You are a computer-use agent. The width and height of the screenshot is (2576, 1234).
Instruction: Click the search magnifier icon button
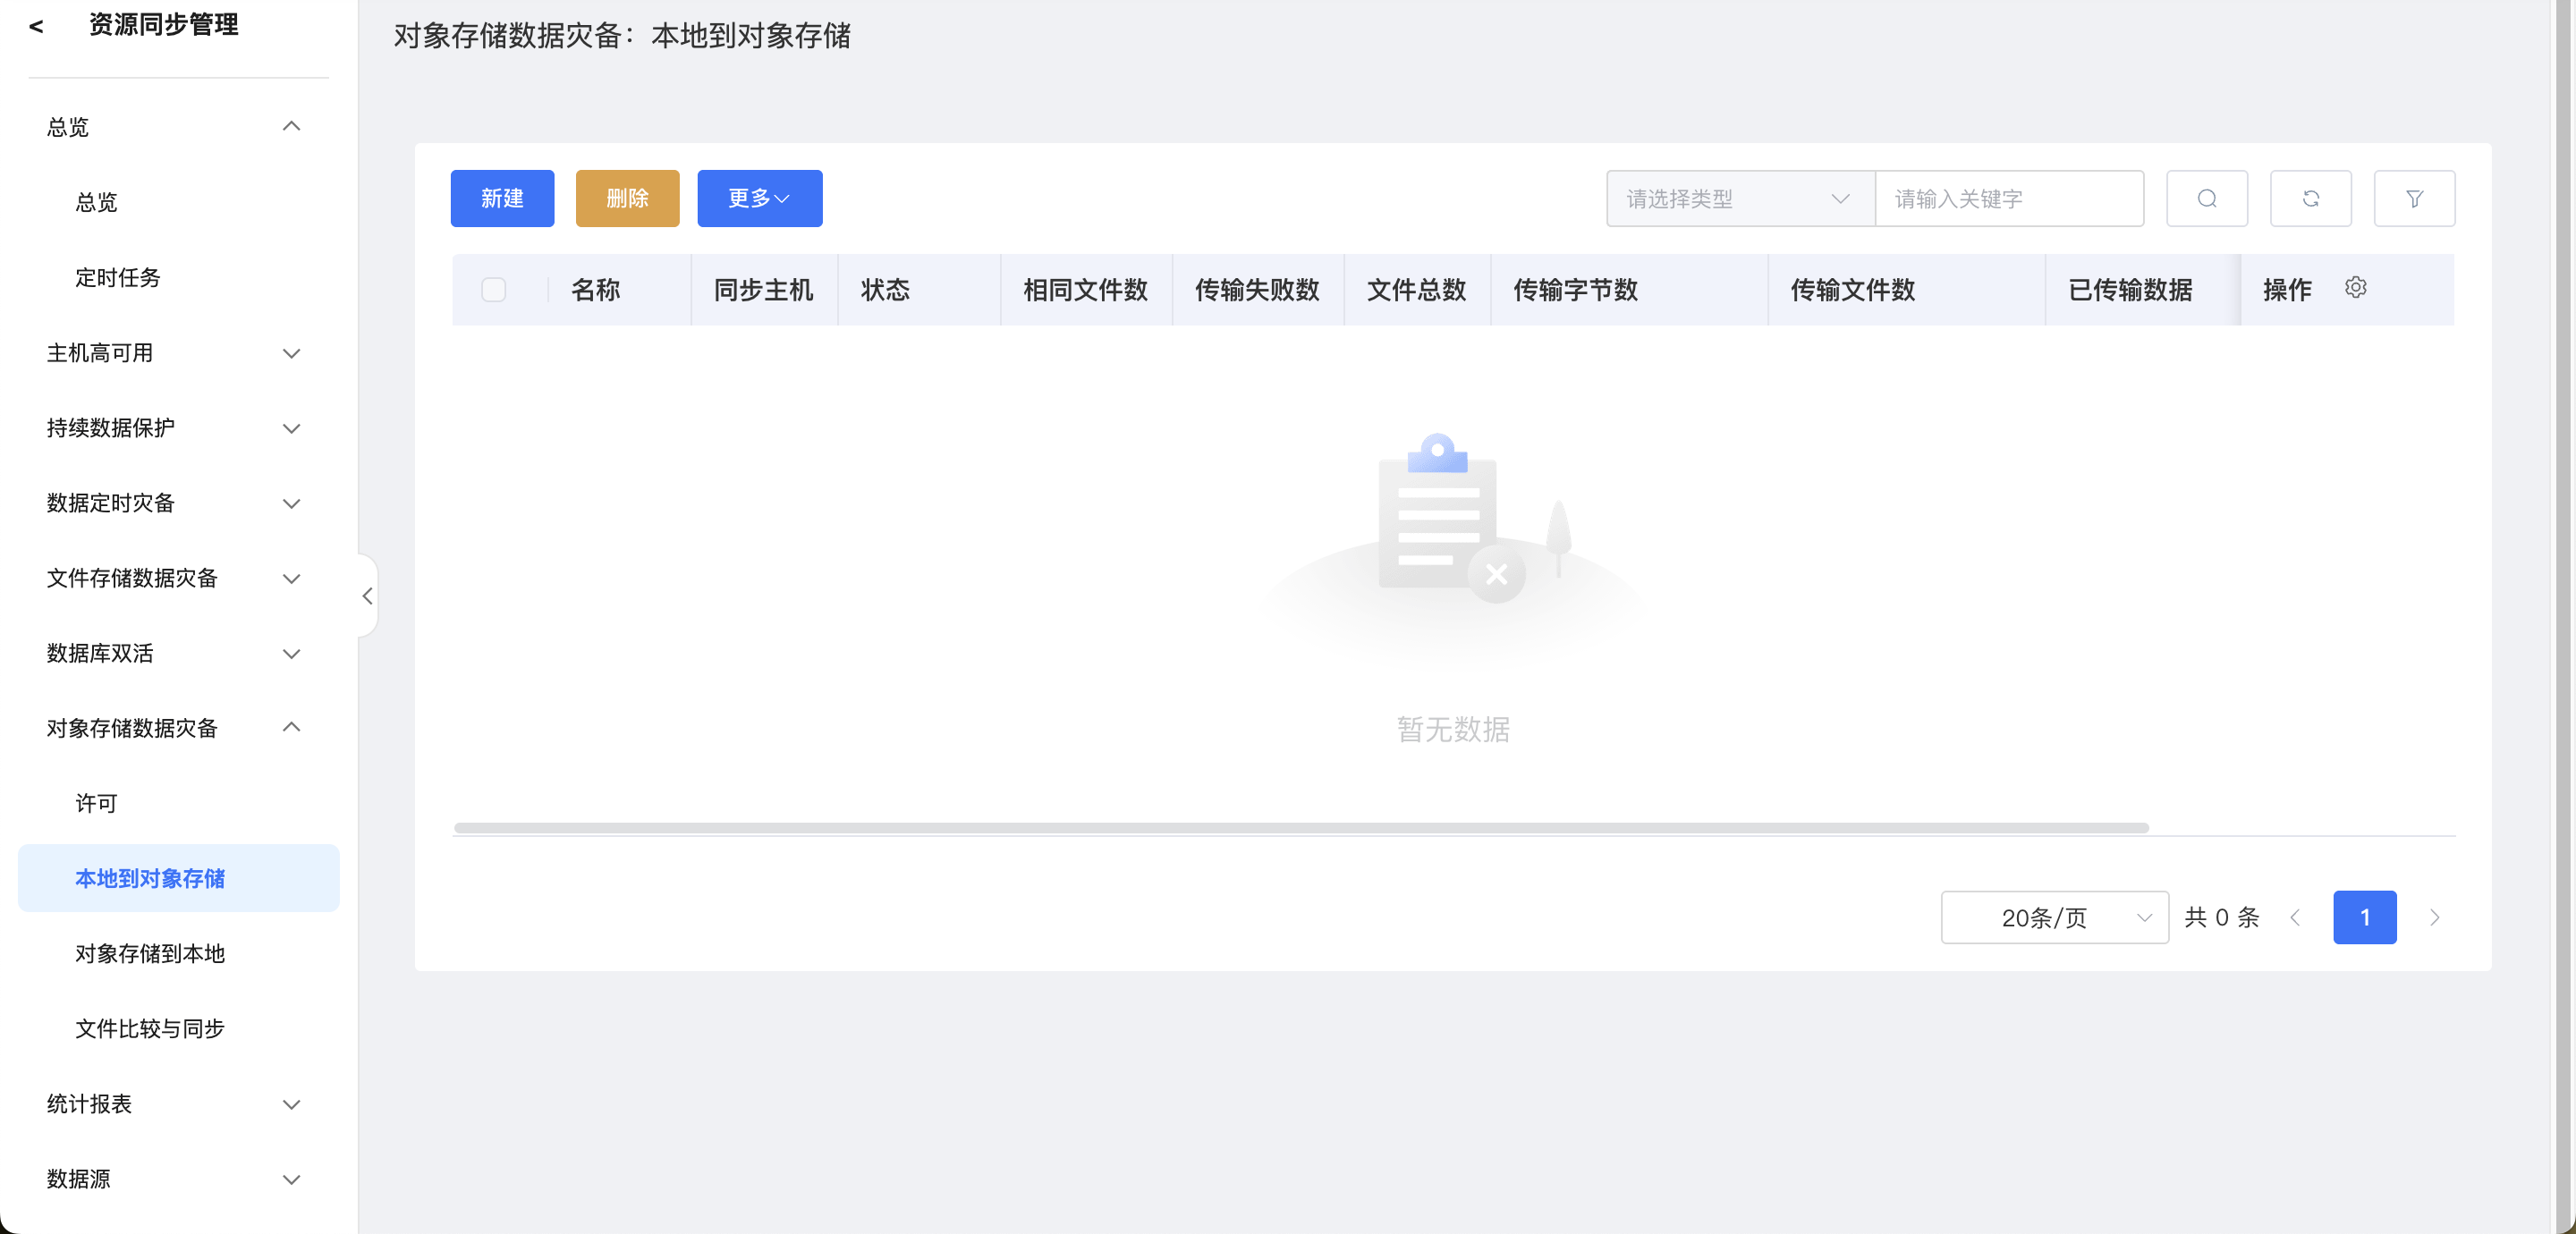2206,198
